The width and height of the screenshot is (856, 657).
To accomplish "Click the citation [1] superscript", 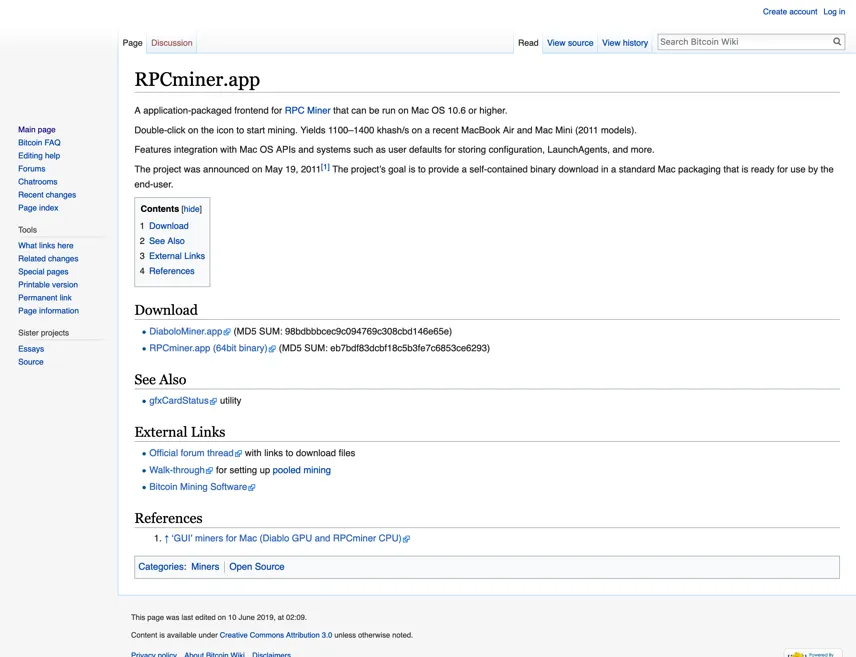I will (x=325, y=167).
